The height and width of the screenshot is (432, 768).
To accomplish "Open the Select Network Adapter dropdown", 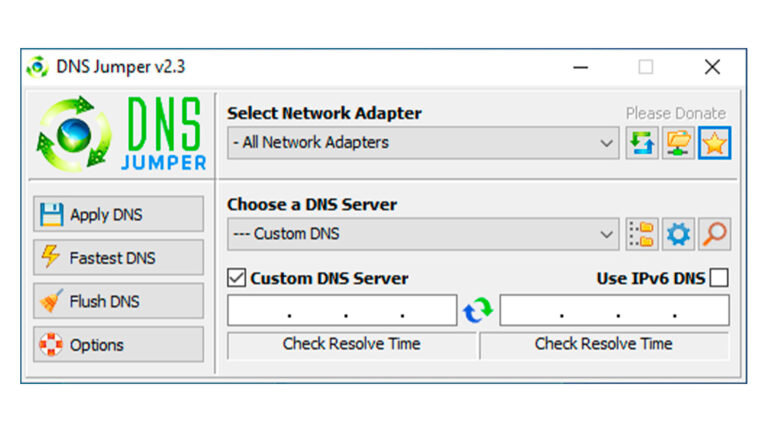I will pyautogui.click(x=423, y=143).
